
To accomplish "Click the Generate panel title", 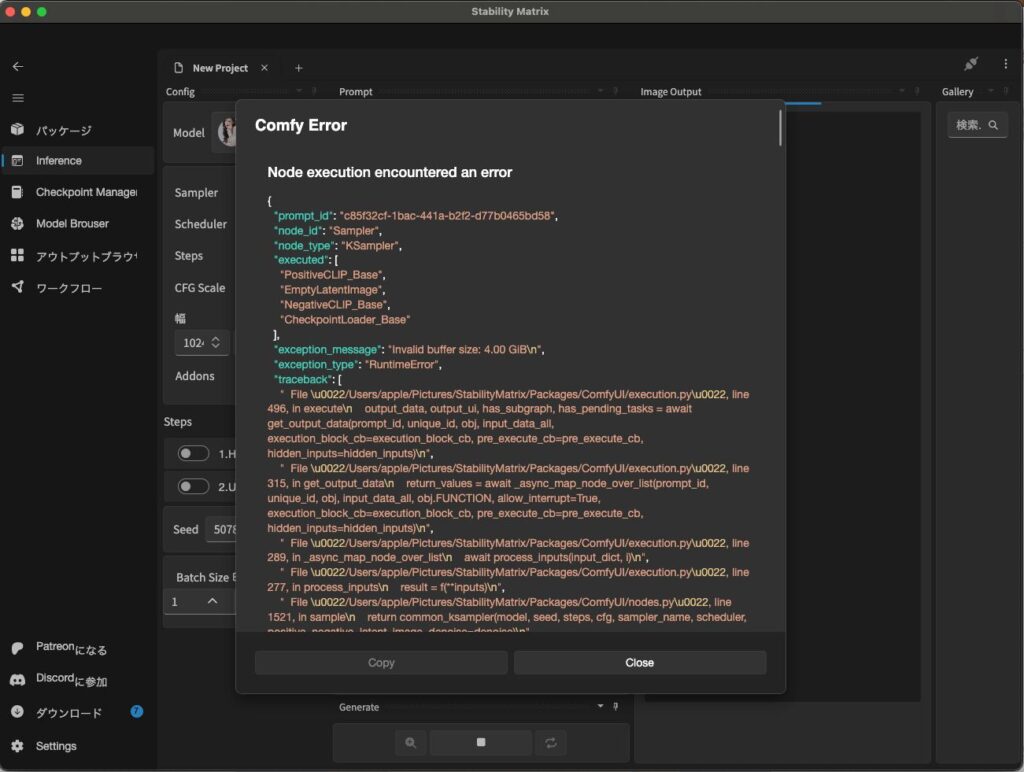I will pos(359,707).
